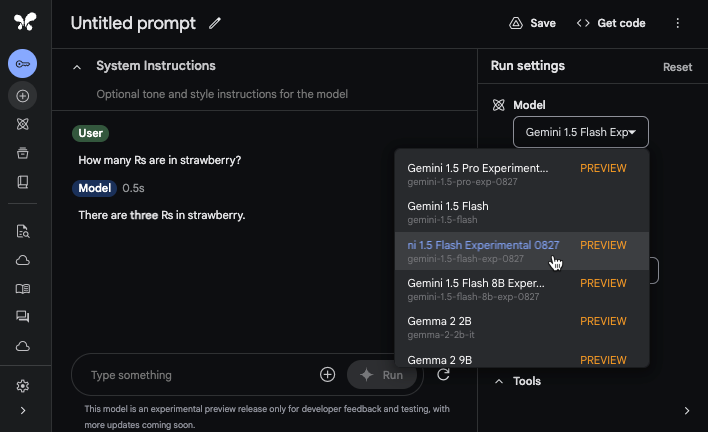Open the library stack icon in sidebar
The image size is (708, 432).
click(23, 153)
